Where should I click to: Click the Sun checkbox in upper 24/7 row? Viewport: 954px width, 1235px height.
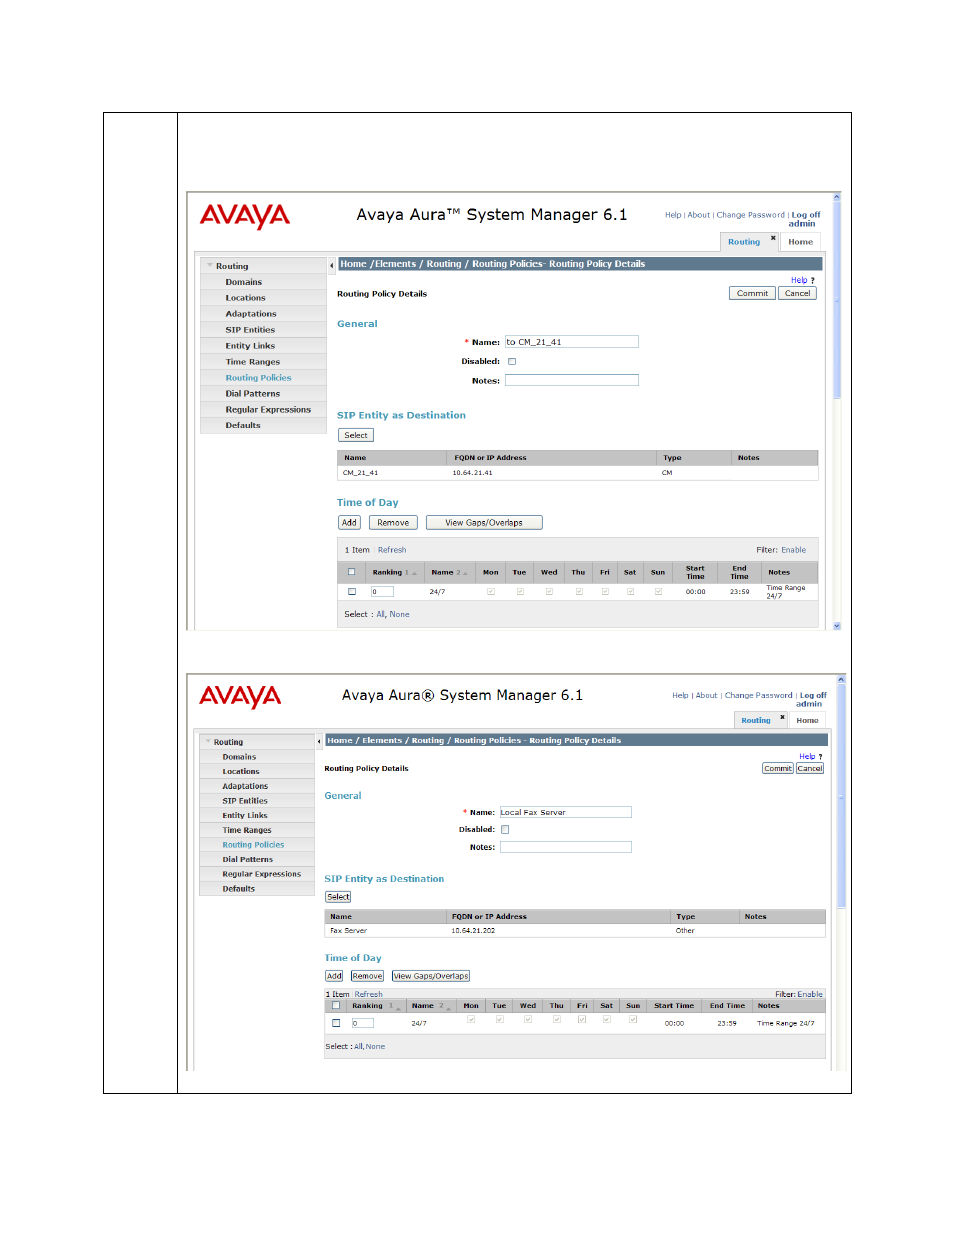tap(658, 592)
